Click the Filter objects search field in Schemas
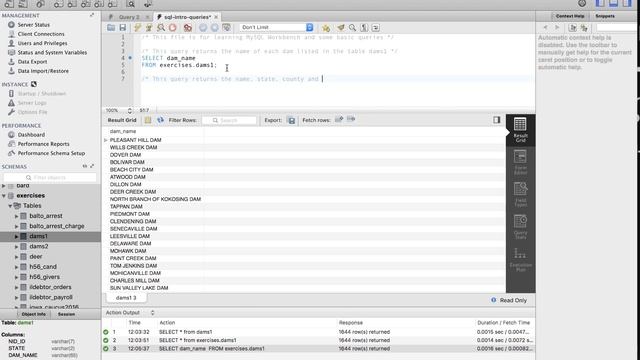The width and height of the screenshot is (640, 360). (50, 178)
